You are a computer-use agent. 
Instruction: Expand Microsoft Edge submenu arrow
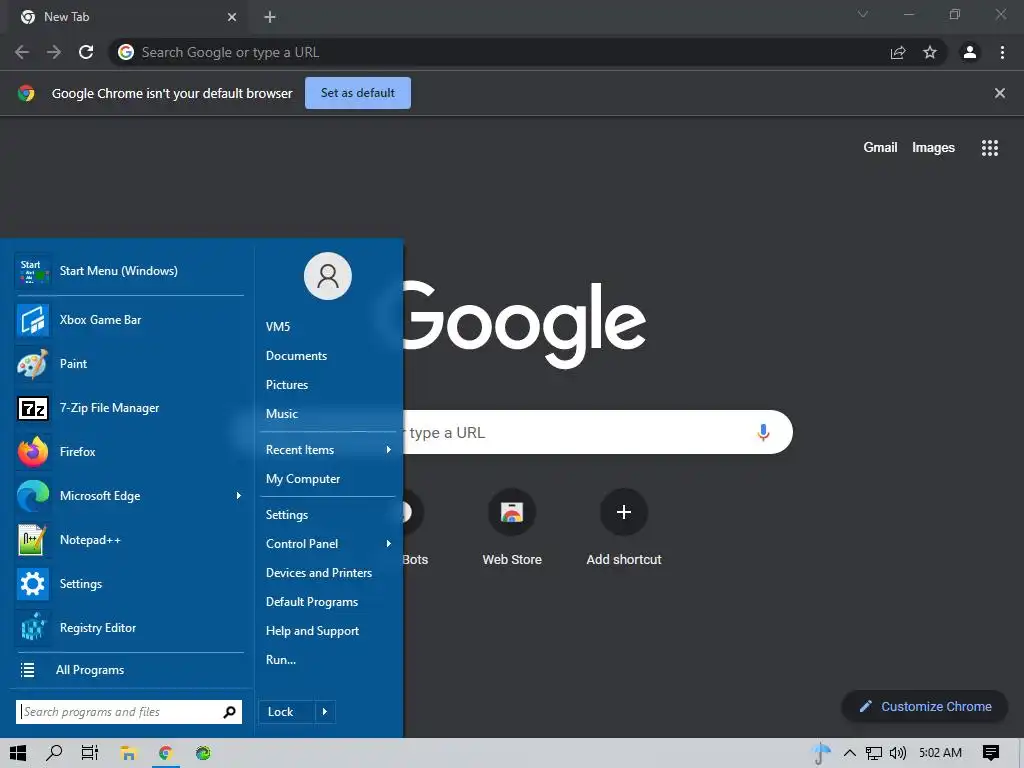[238, 496]
